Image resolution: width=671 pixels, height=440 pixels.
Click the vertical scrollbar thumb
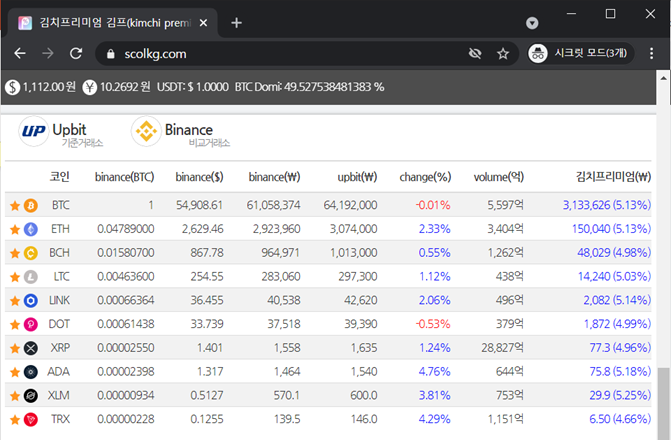[664, 403]
